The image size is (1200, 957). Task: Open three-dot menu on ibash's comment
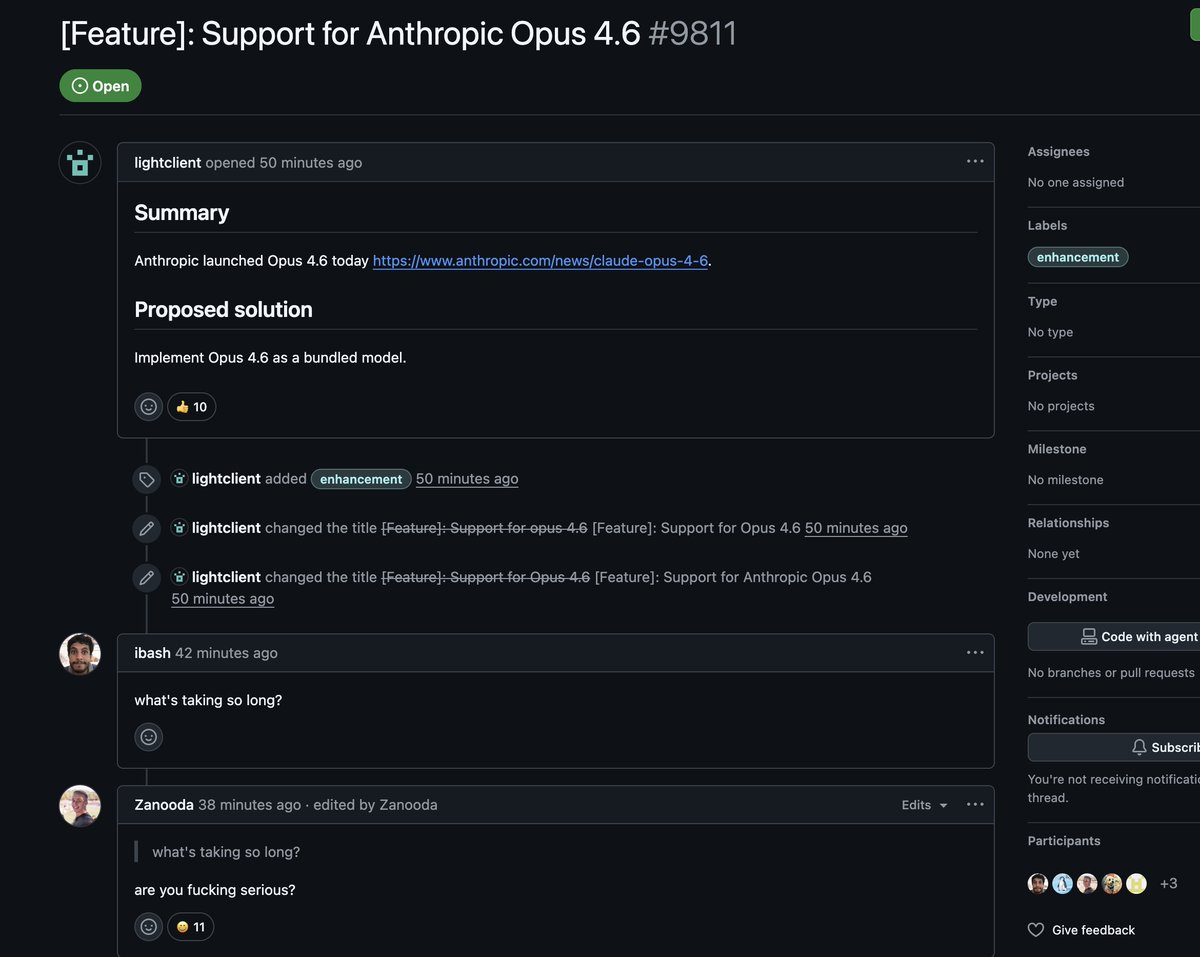tap(975, 653)
